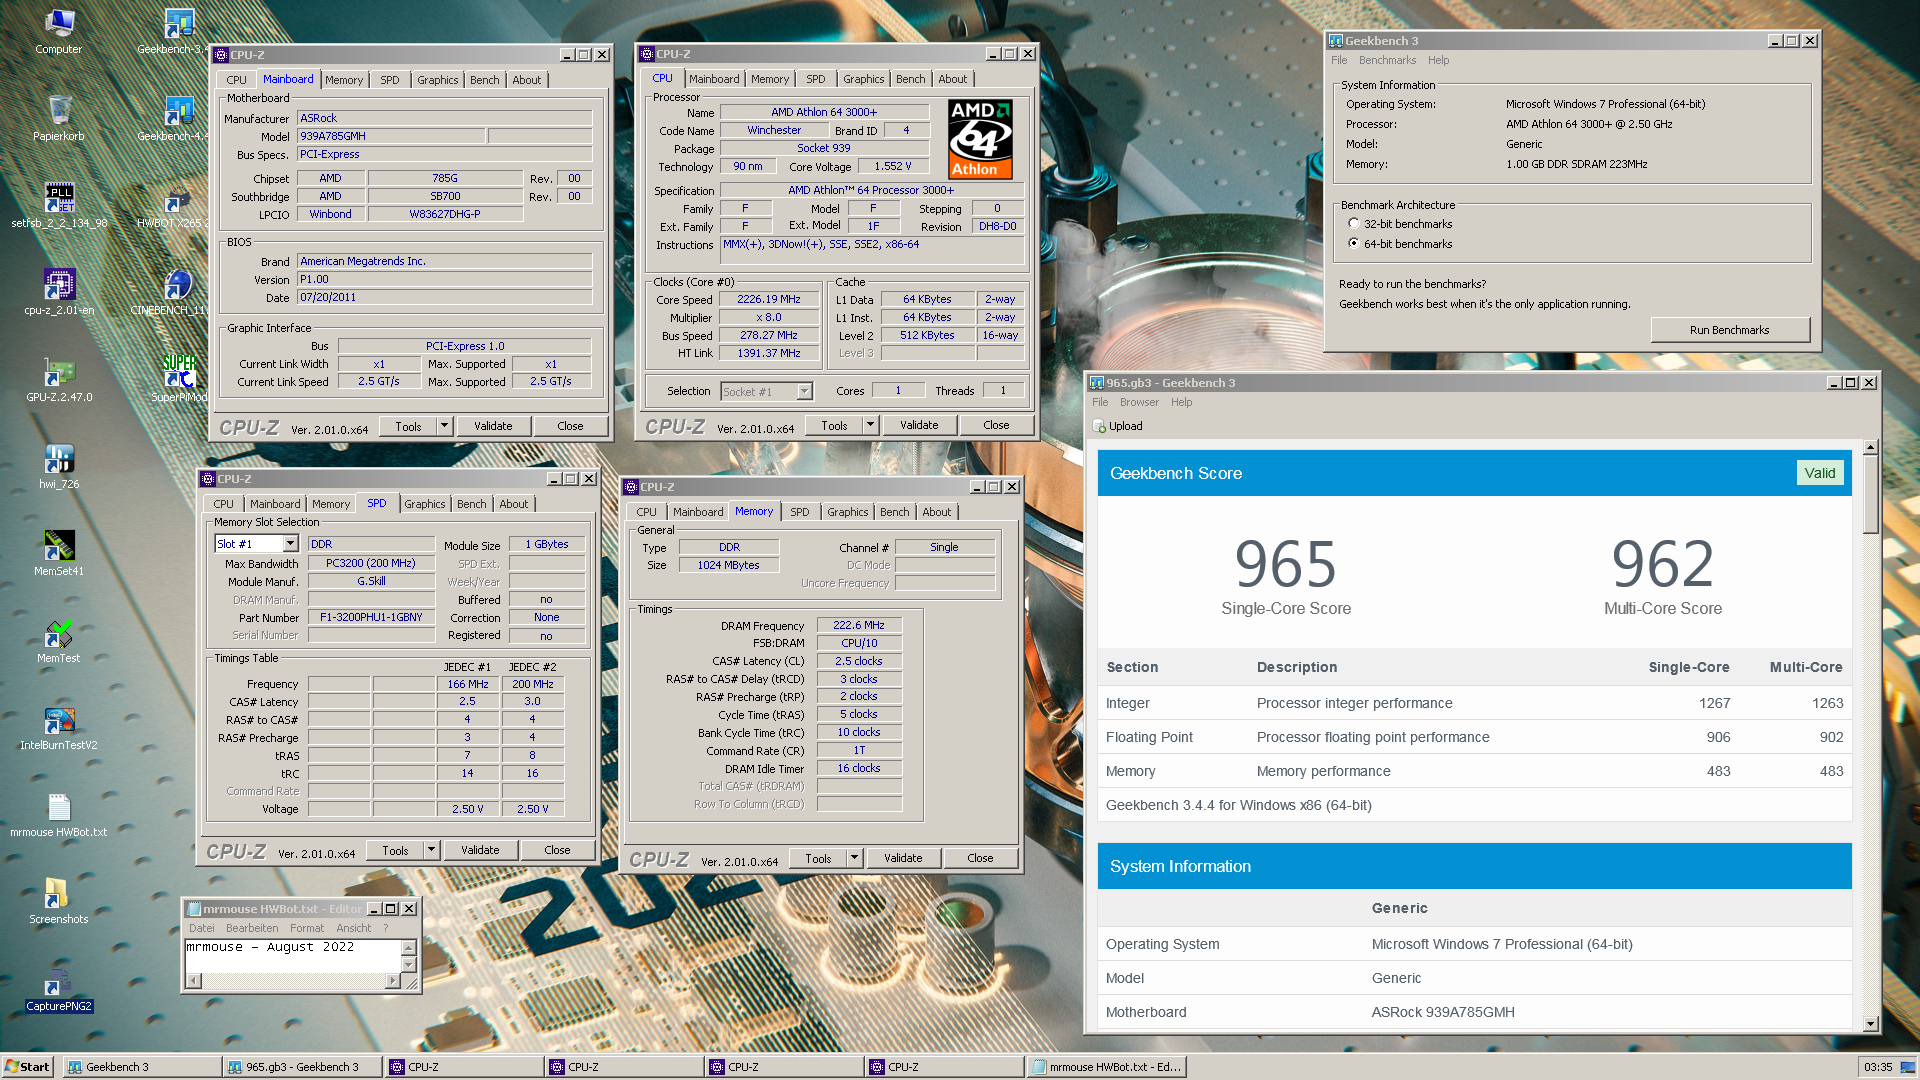Click the Valid badge in Geekbench Score

coord(1820,473)
